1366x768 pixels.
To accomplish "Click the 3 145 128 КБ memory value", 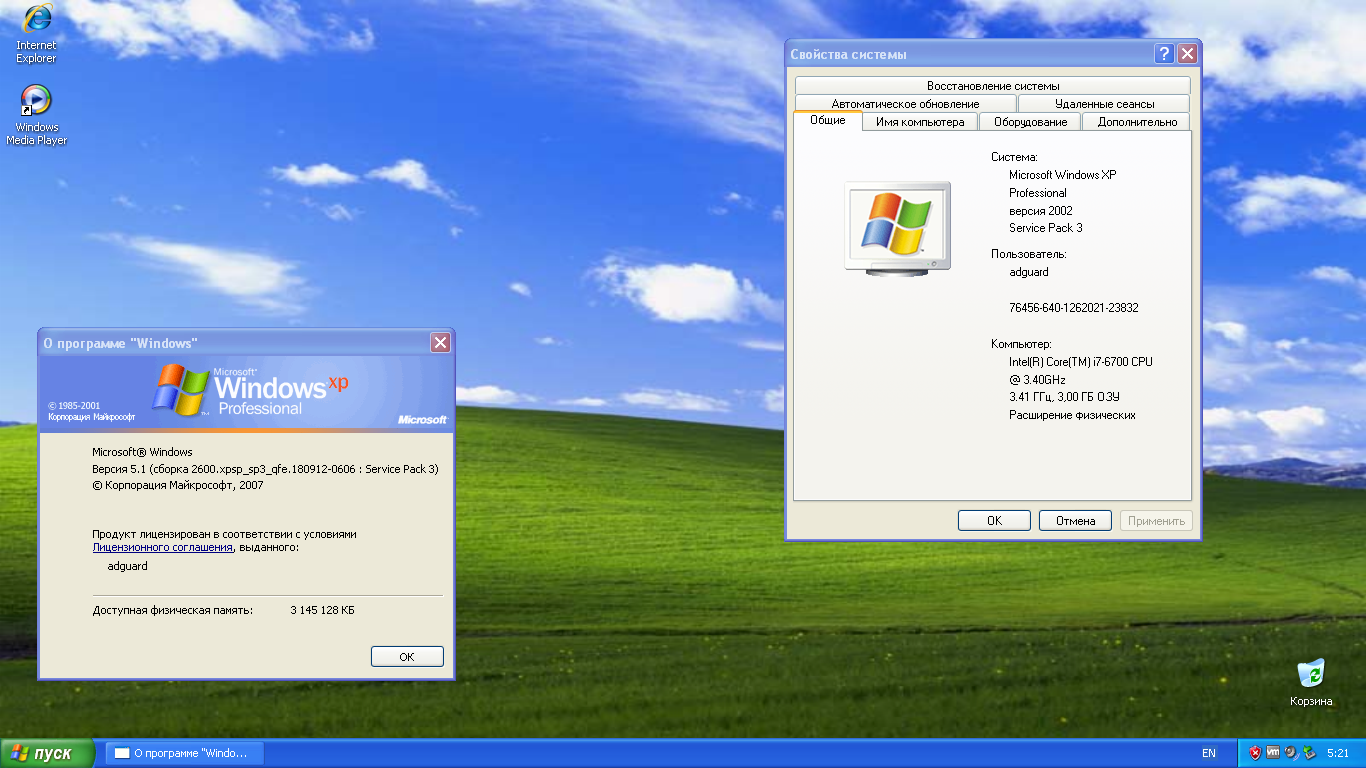I will tap(322, 610).
